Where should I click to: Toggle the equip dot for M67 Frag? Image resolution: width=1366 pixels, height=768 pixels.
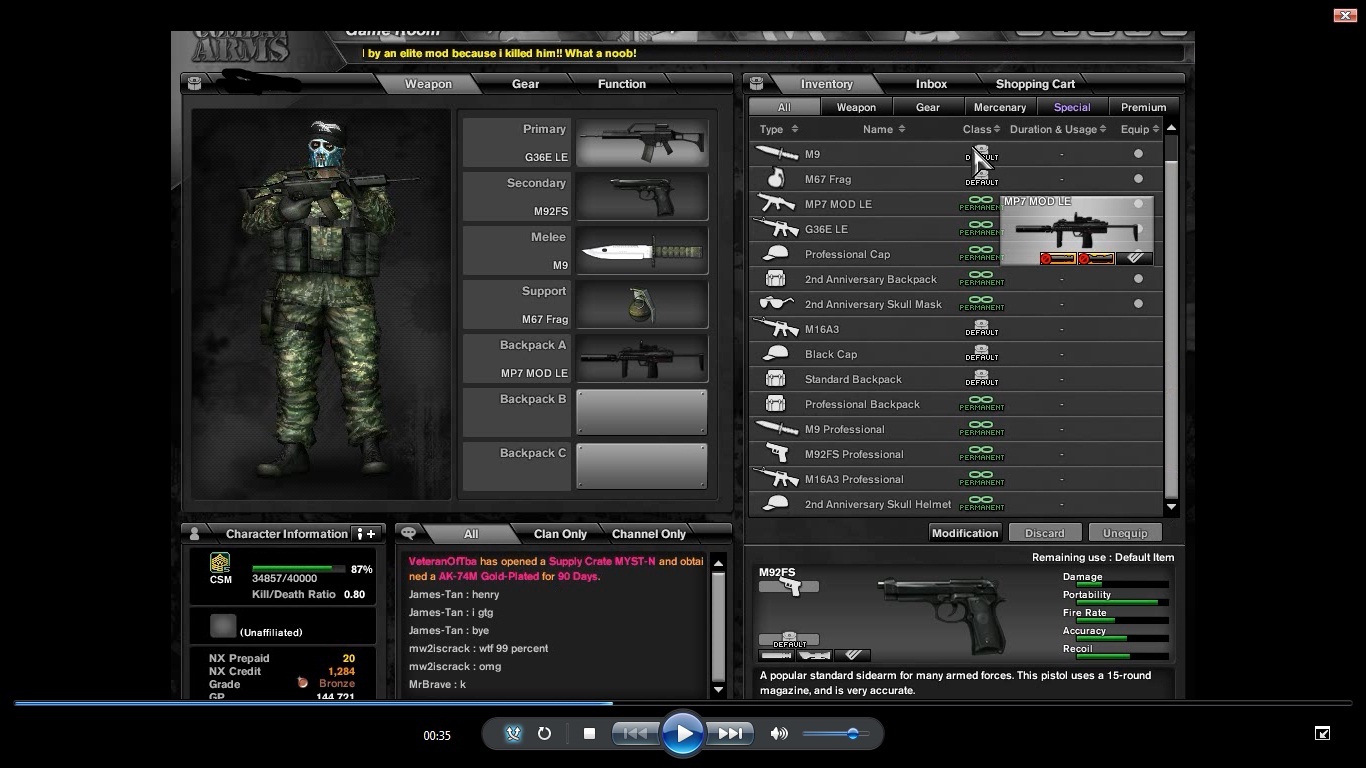click(1138, 179)
